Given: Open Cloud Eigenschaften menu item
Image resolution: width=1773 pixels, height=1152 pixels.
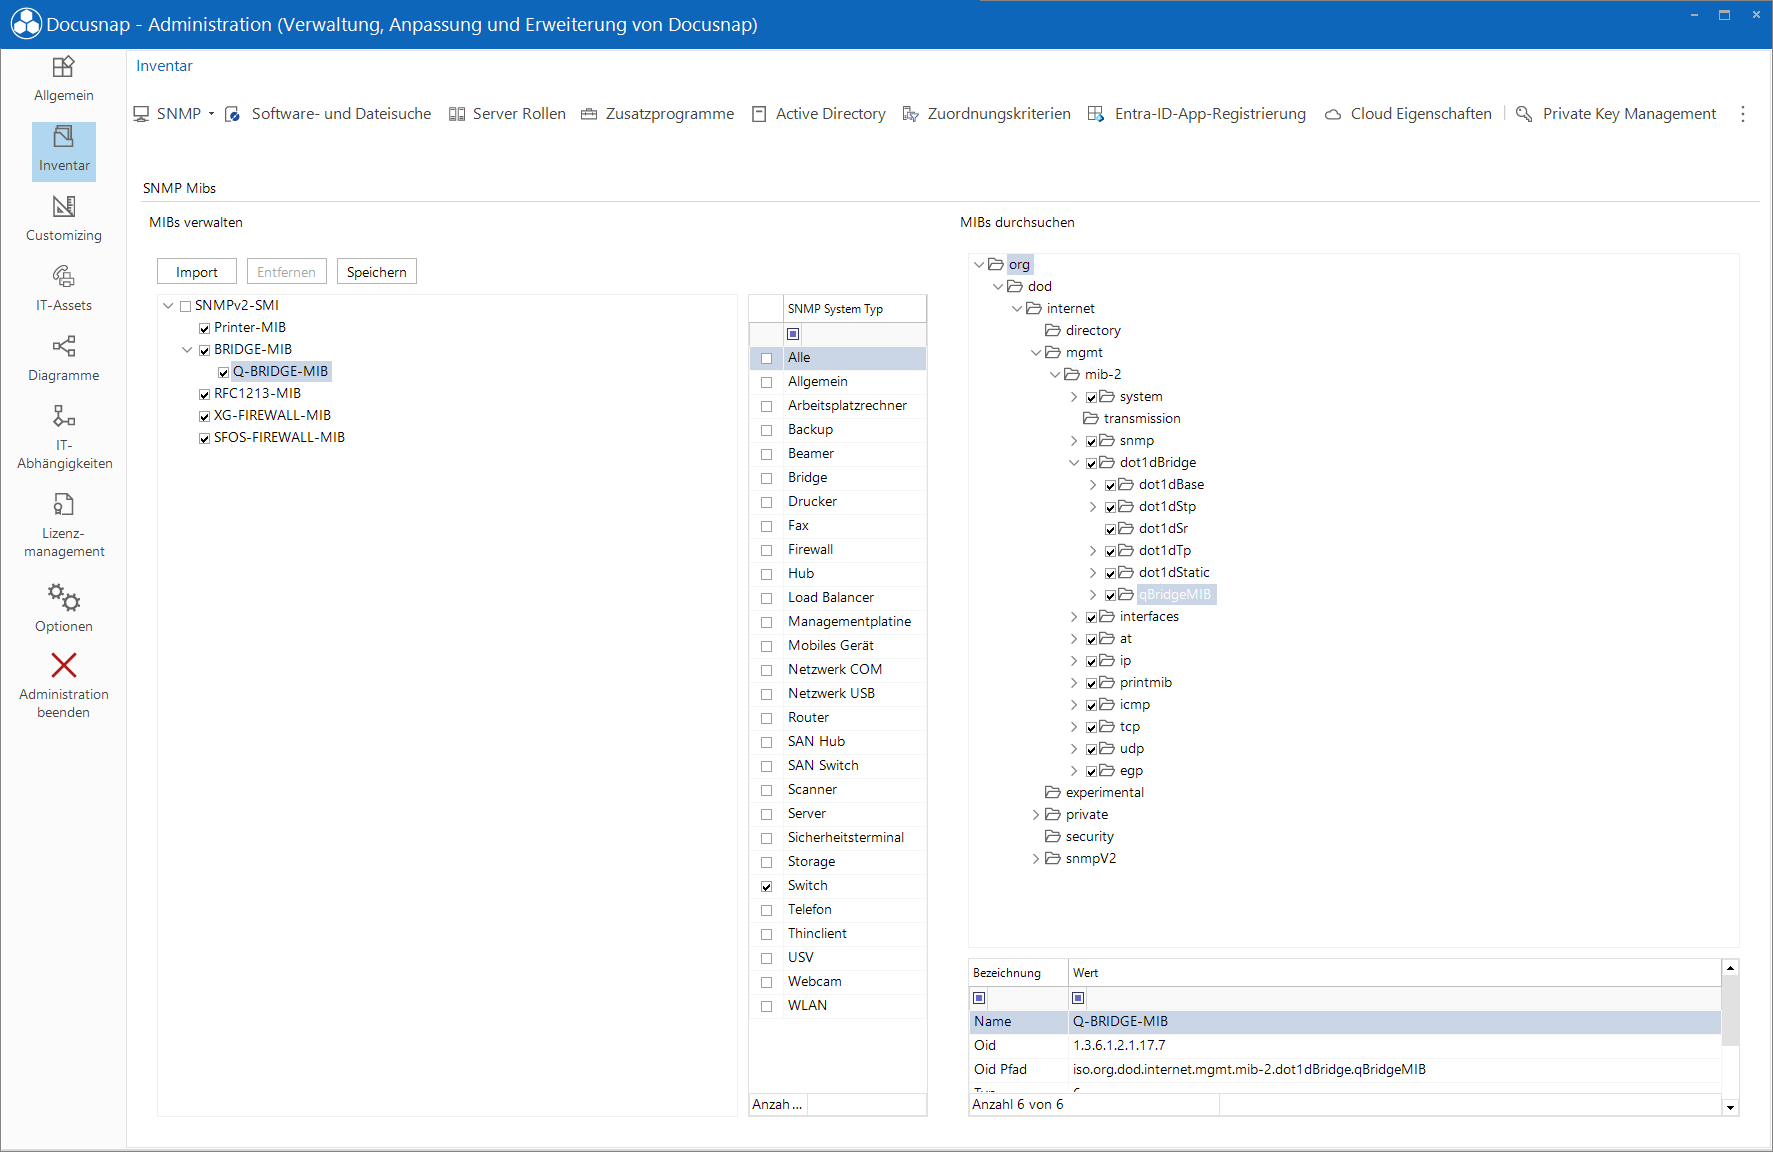Looking at the screenshot, I should 1421,114.
